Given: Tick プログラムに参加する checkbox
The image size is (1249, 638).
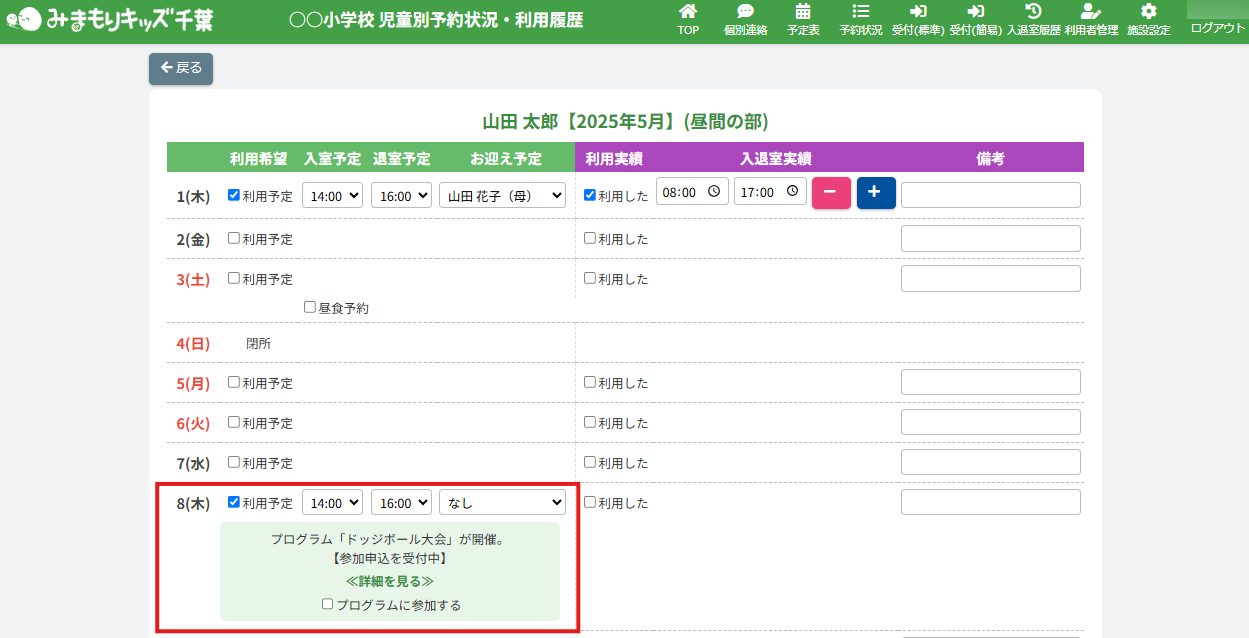Looking at the screenshot, I should click(x=327, y=604).
